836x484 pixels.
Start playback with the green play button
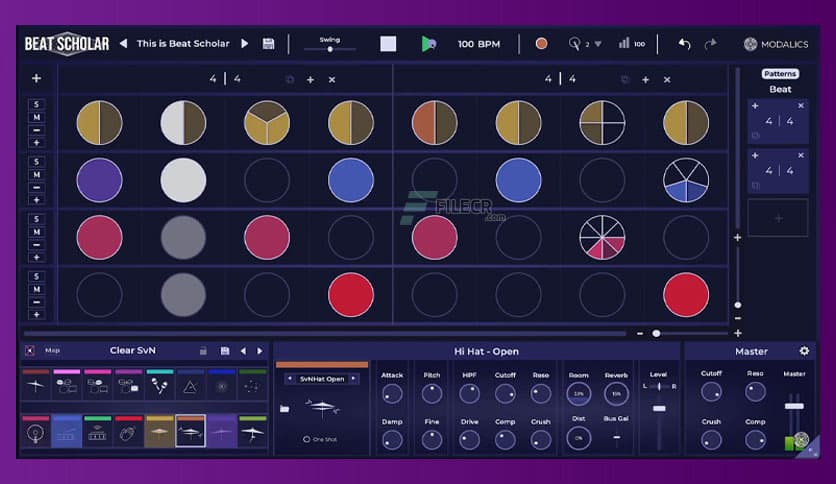429,44
